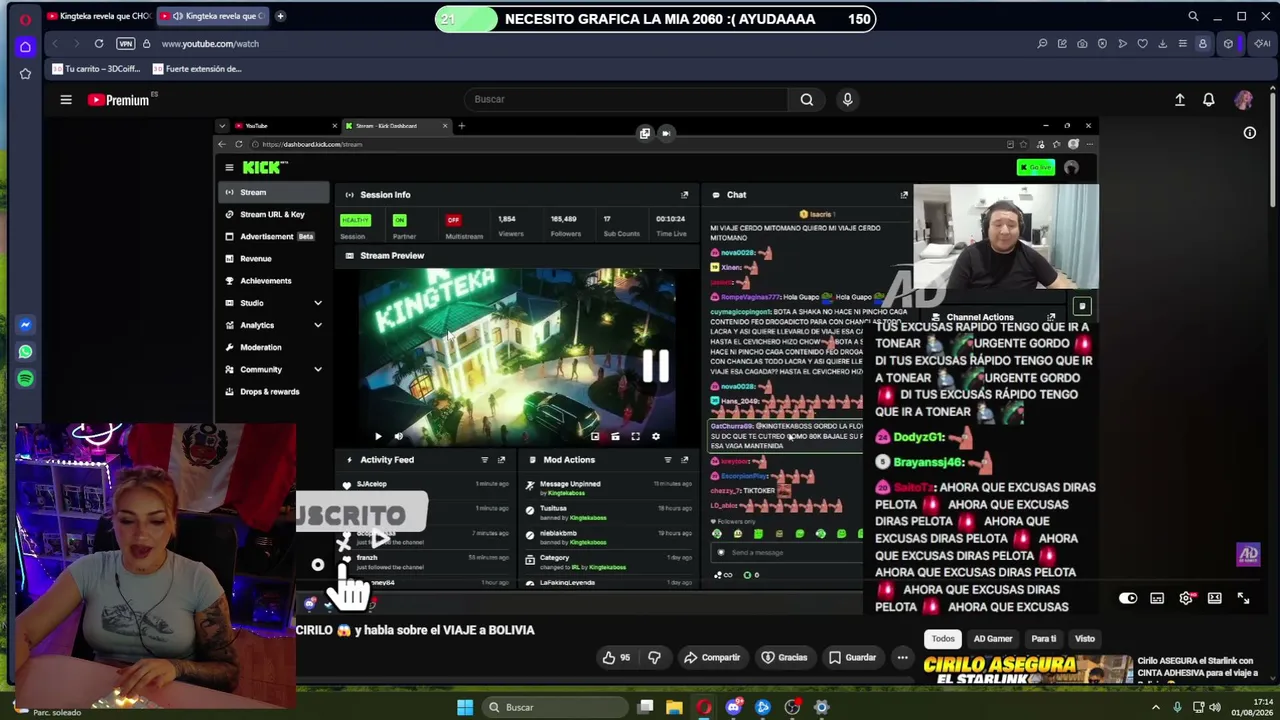1280x720 pixels.
Task: Enter fullscreen in the YouTube player
Action: coord(1243,599)
